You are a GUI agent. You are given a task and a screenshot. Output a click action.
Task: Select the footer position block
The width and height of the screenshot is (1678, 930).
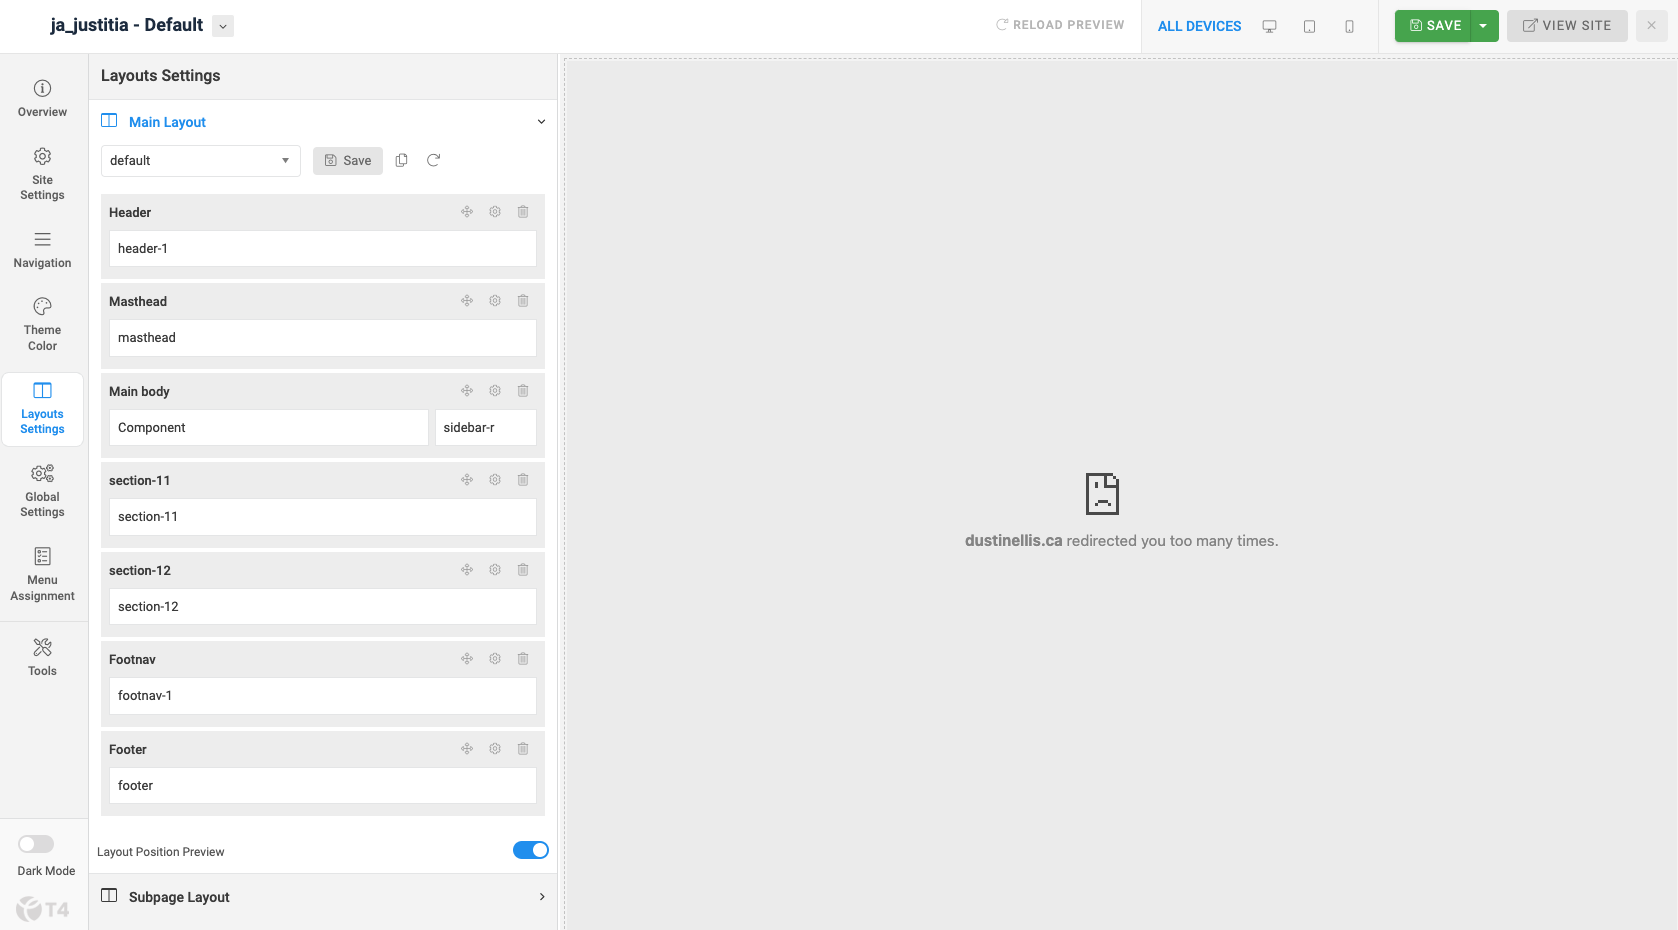coord(323,786)
